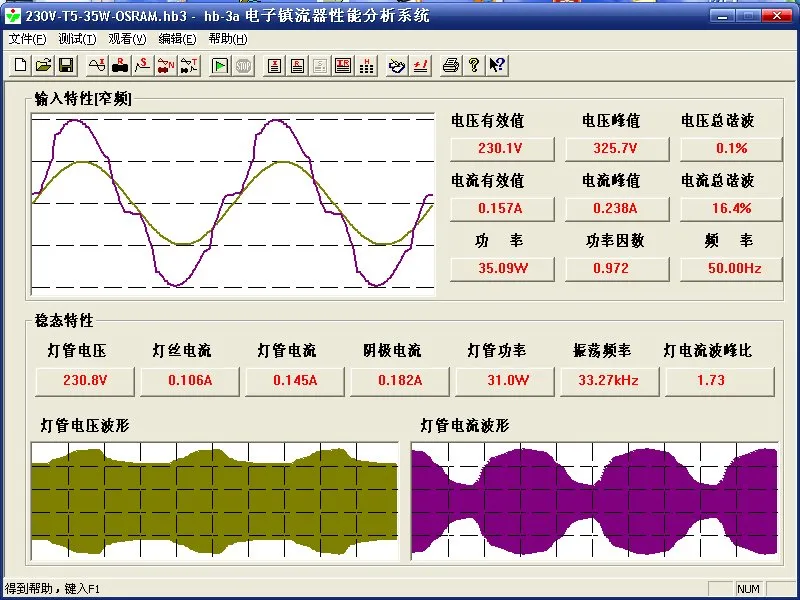Click the 35.09W power value
The image size is (800, 600).
pos(502,268)
